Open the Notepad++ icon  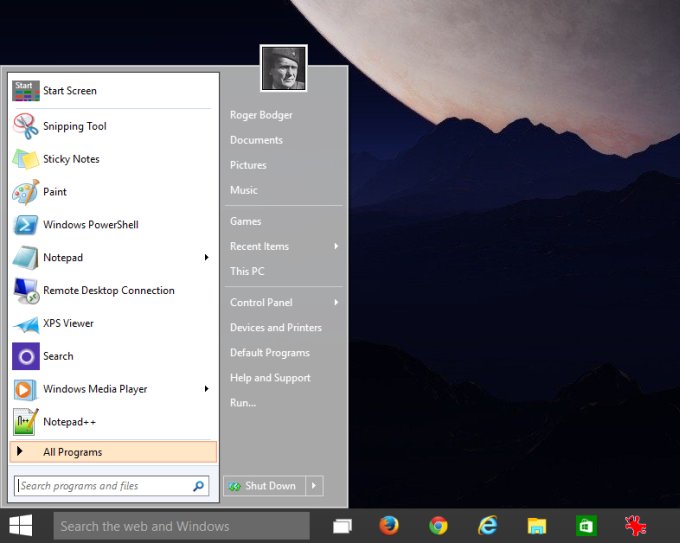click(26, 422)
